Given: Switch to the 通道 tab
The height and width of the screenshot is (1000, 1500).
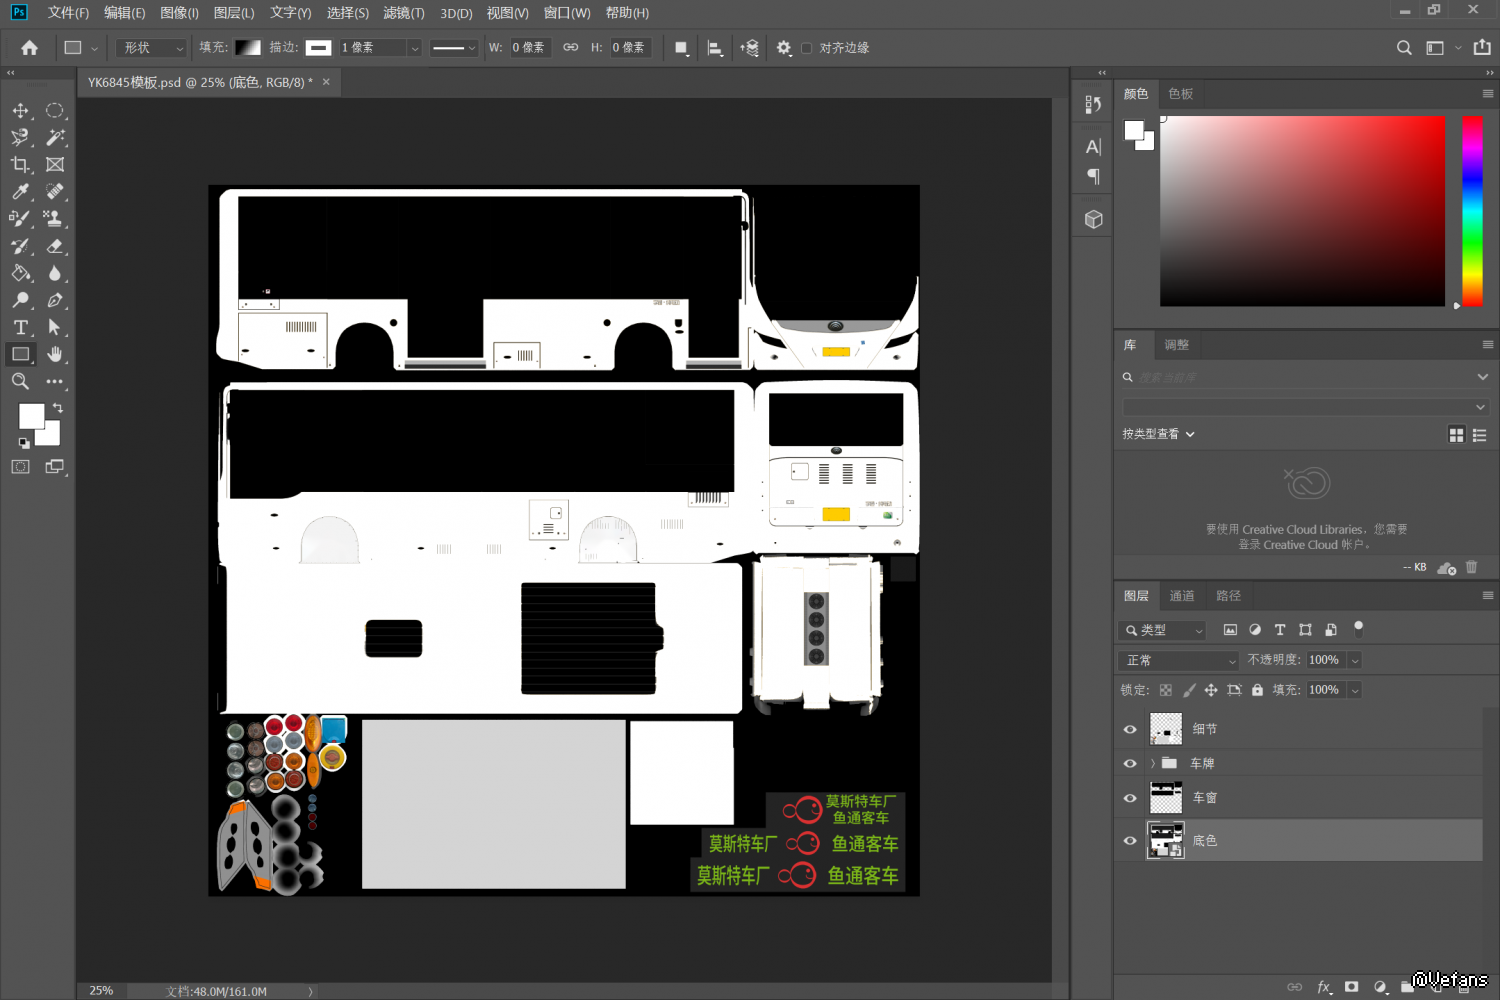Looking at the screenshot, I should [1182, 596].
